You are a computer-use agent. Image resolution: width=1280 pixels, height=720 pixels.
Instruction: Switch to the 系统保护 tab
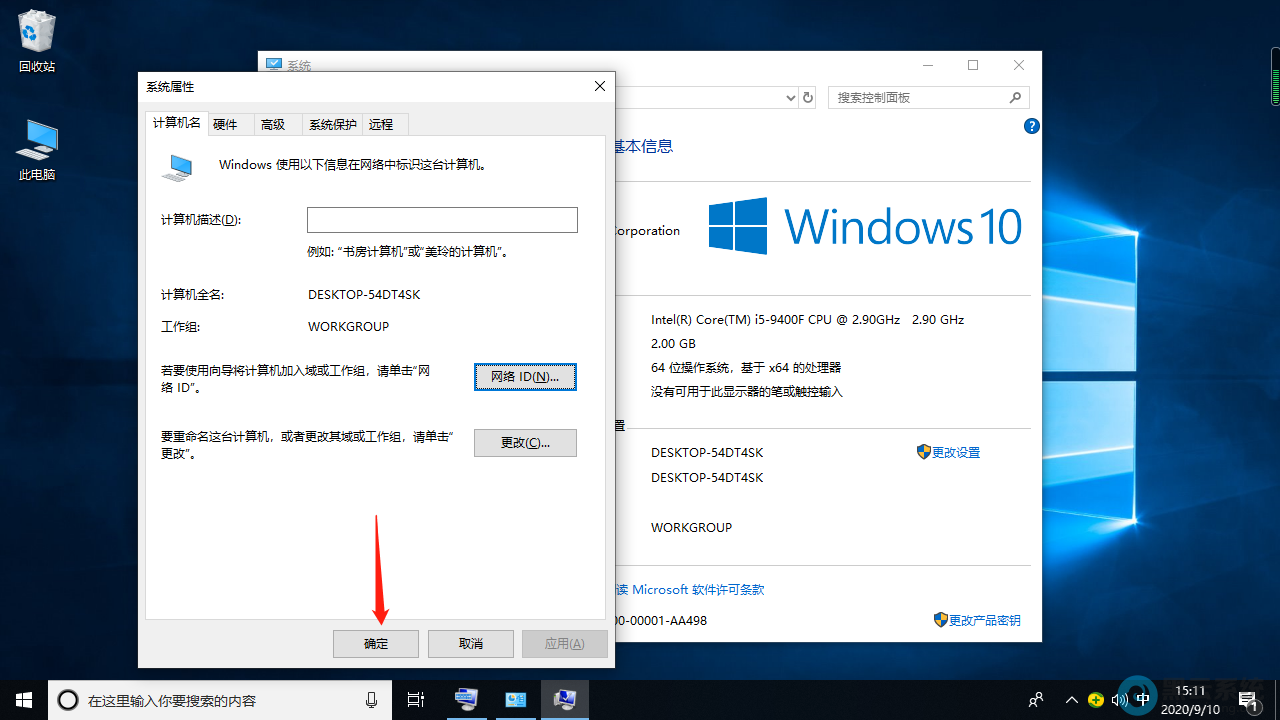point(332,123)
